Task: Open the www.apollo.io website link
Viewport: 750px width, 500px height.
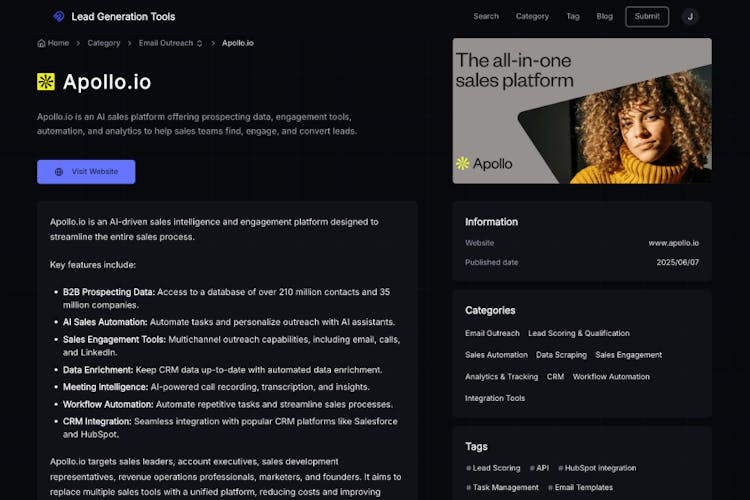Action: coord(673,243)
